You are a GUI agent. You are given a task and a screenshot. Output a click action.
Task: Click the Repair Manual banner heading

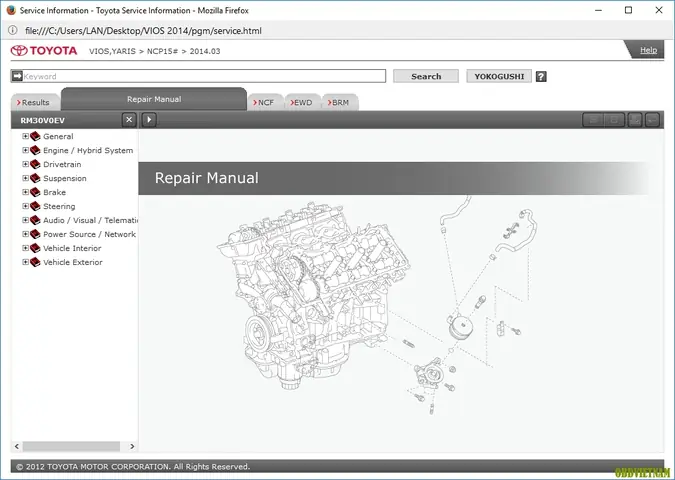coord(207,178)
